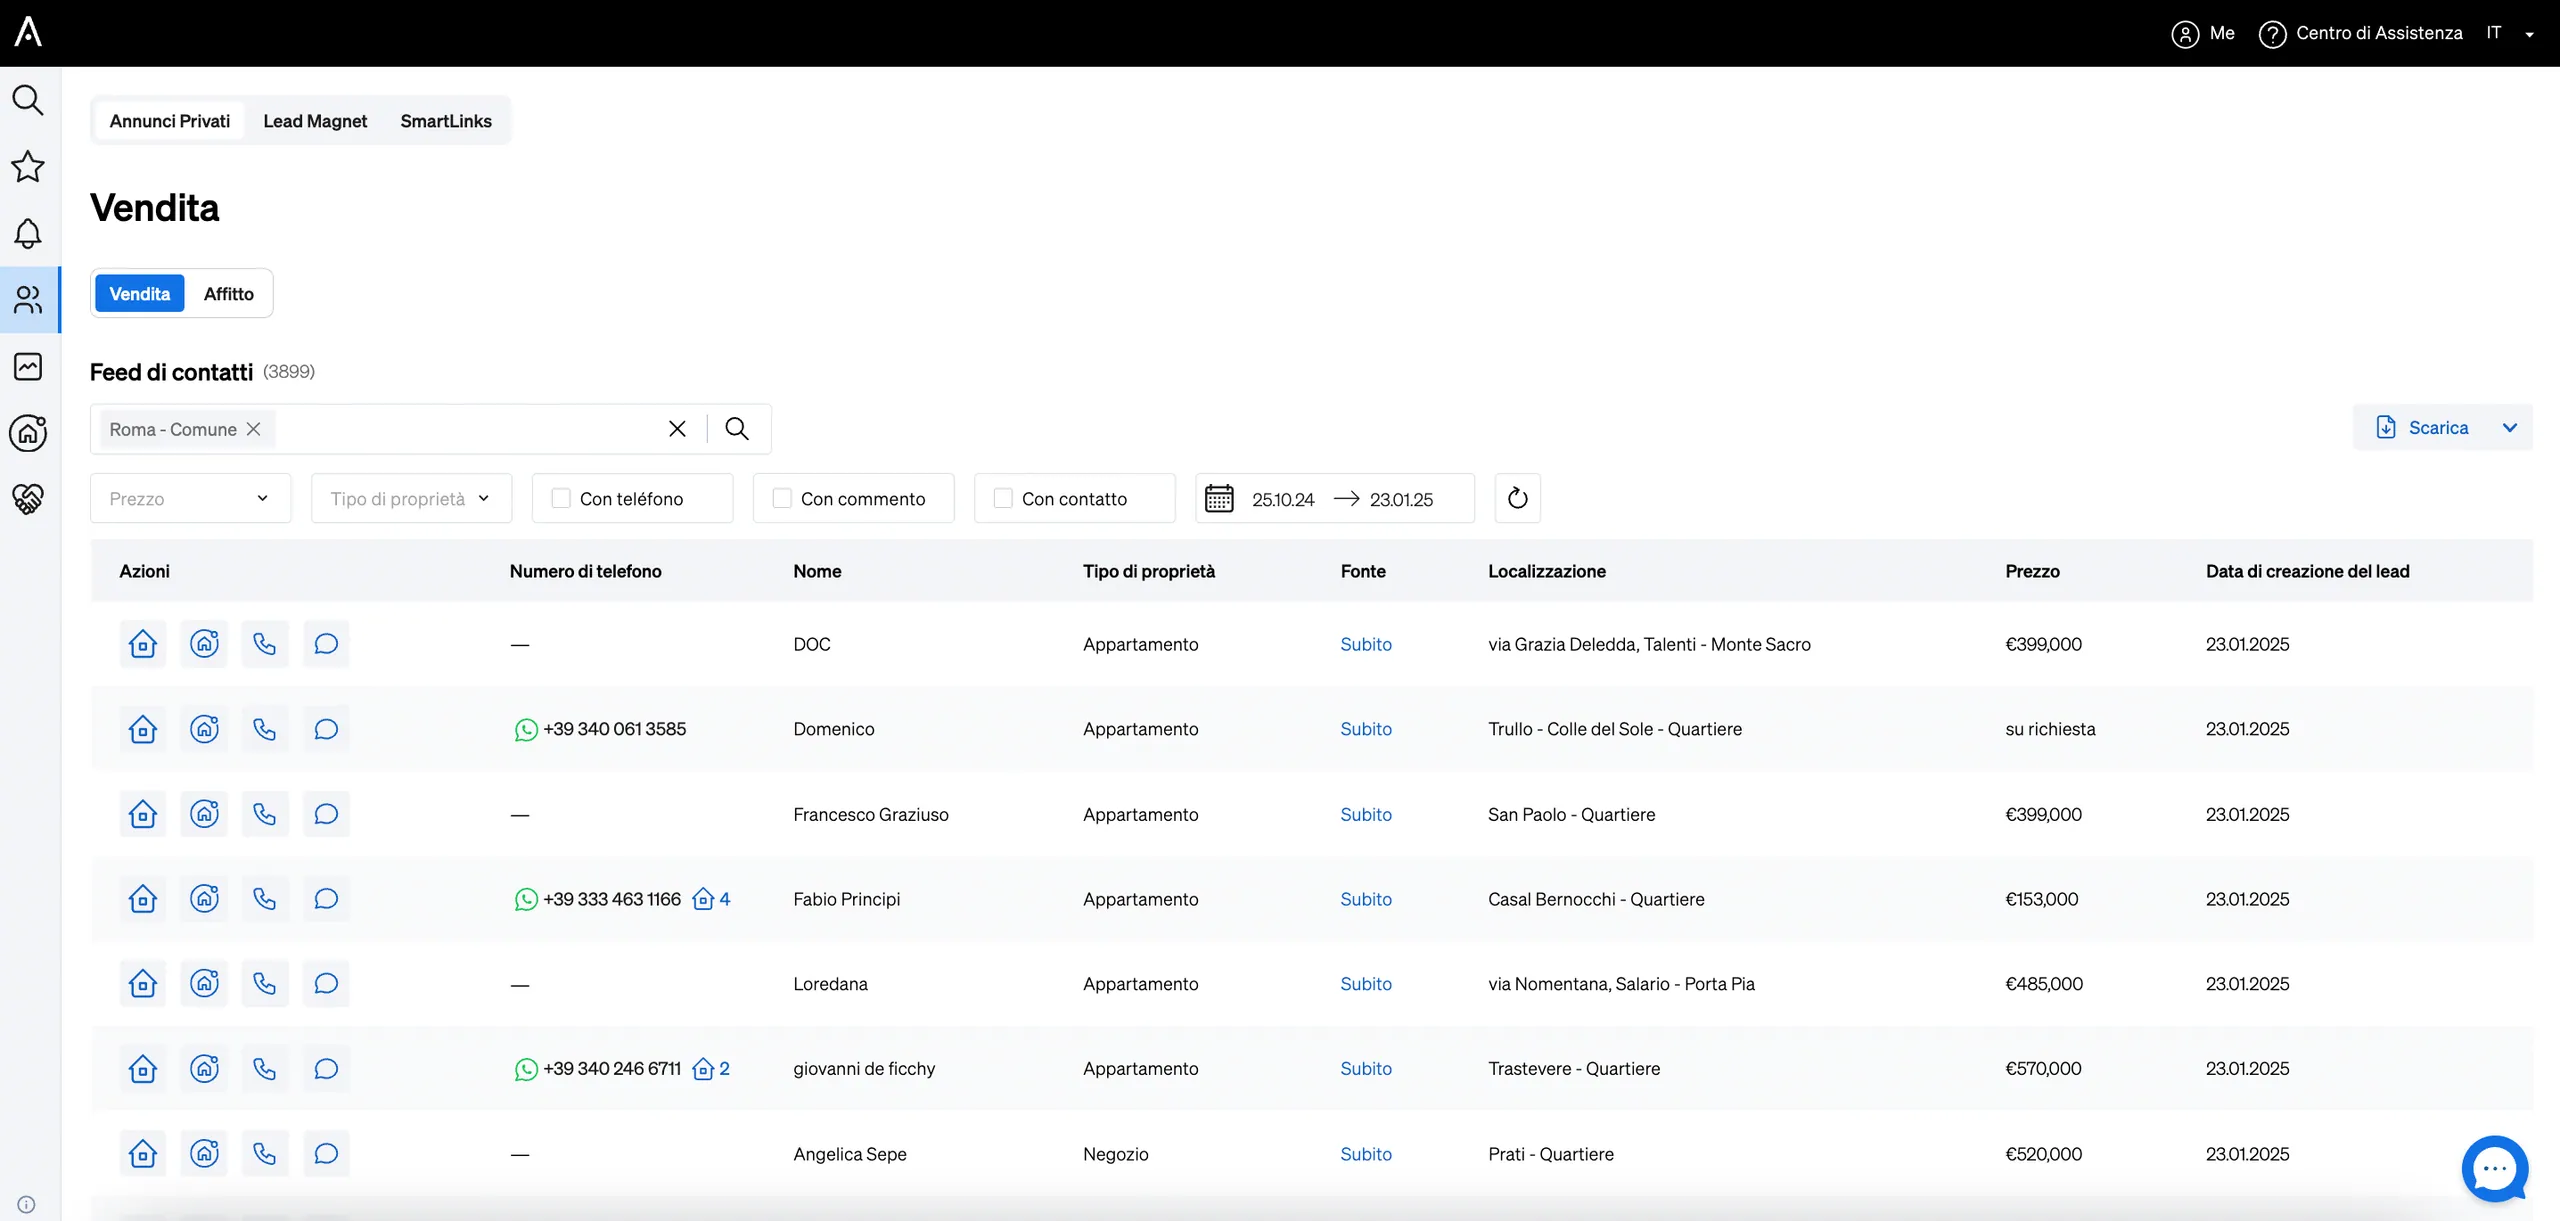Open notifications bell in the sidebar

click(x=28, y=233)
